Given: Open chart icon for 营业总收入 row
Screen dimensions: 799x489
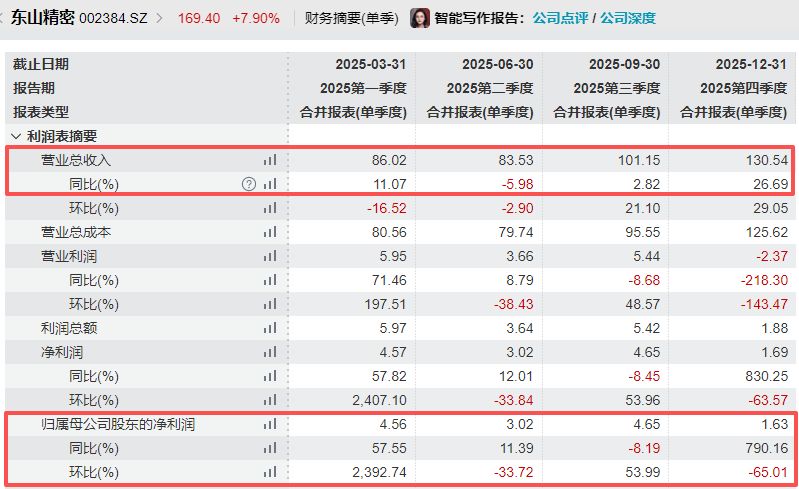Looking at the screenshot, I should coord(270,160).
